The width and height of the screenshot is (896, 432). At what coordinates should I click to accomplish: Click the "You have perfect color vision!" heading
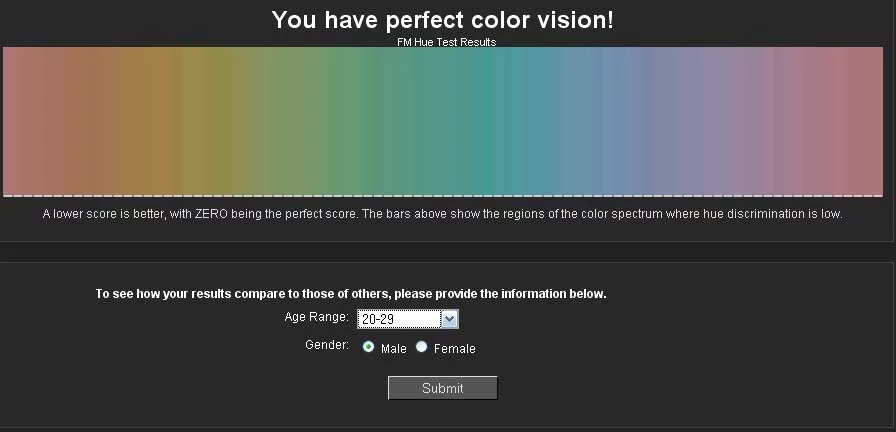(443, 19)
